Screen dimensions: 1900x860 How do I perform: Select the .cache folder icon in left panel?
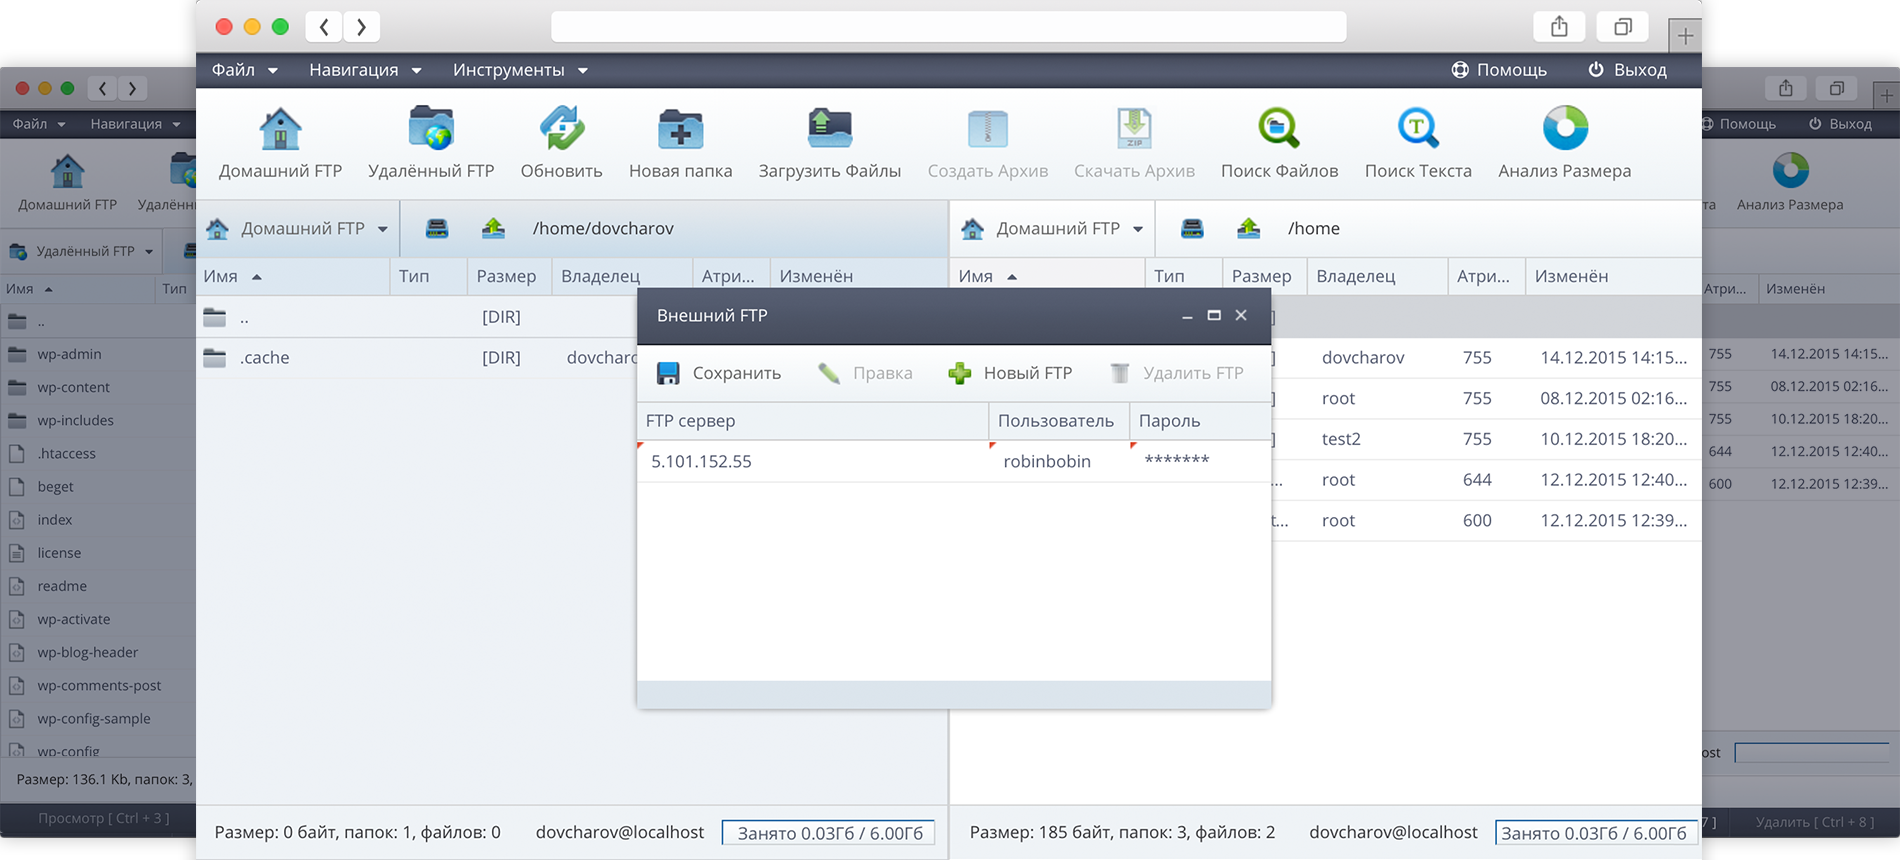tap(215, 357)
